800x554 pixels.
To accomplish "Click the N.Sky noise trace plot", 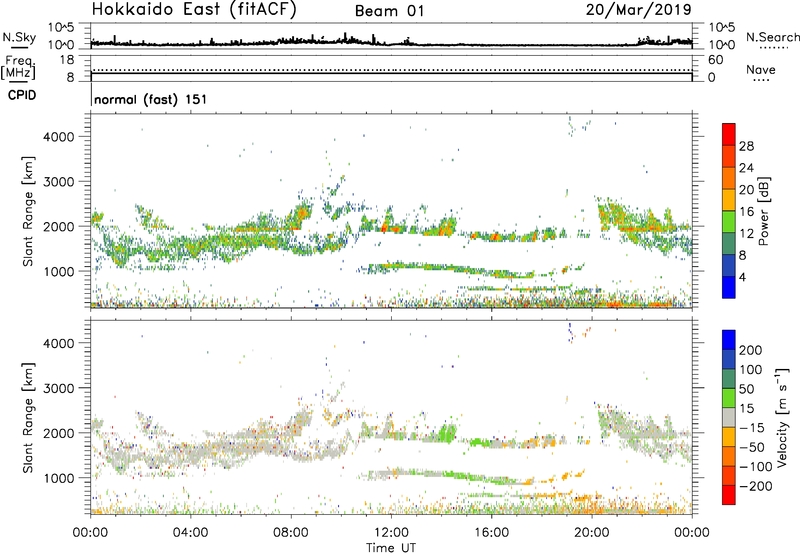I will (391, 36).
